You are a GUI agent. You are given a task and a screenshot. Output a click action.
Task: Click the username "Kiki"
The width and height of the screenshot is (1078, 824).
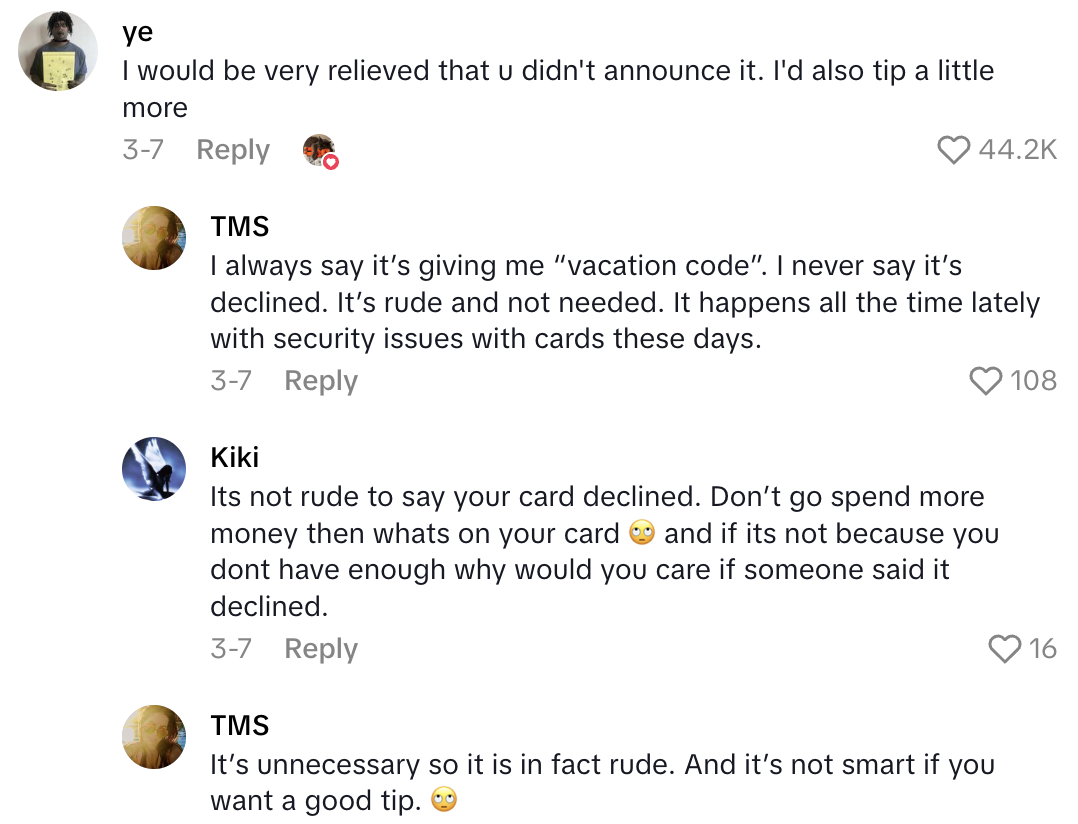pos(235,457)
